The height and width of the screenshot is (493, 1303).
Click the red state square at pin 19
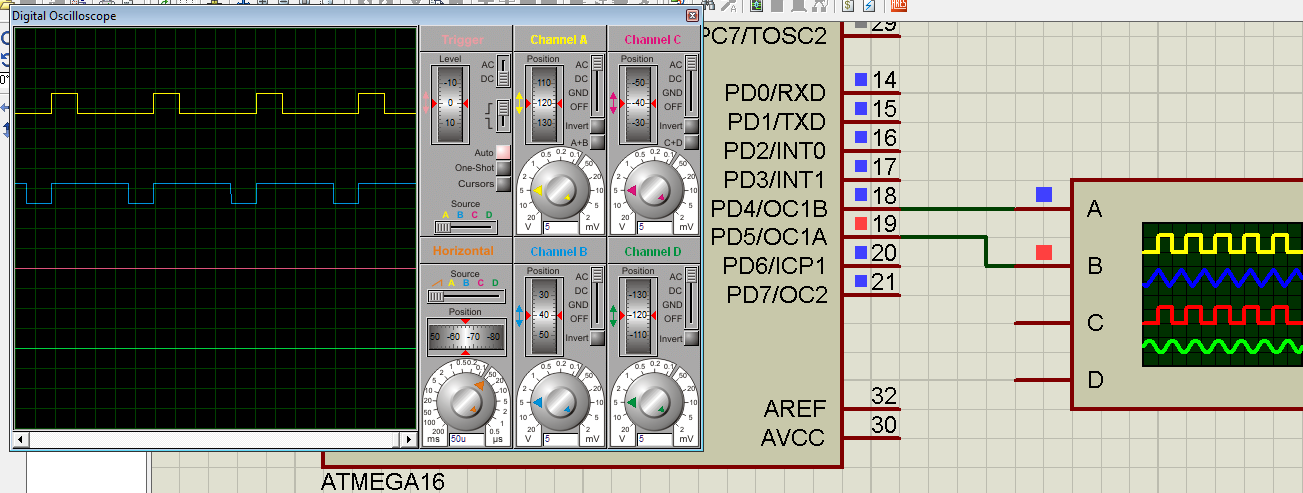point(861,222)
